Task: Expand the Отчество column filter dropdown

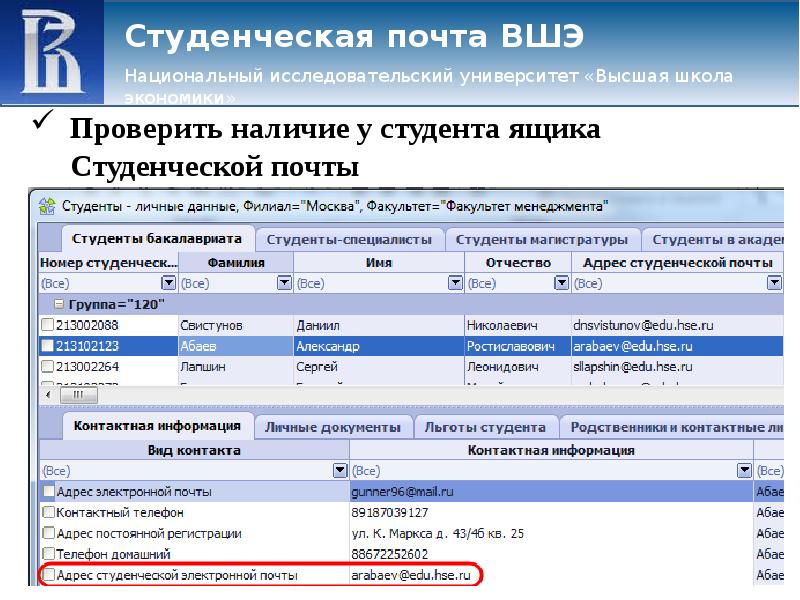Action: 560,283
